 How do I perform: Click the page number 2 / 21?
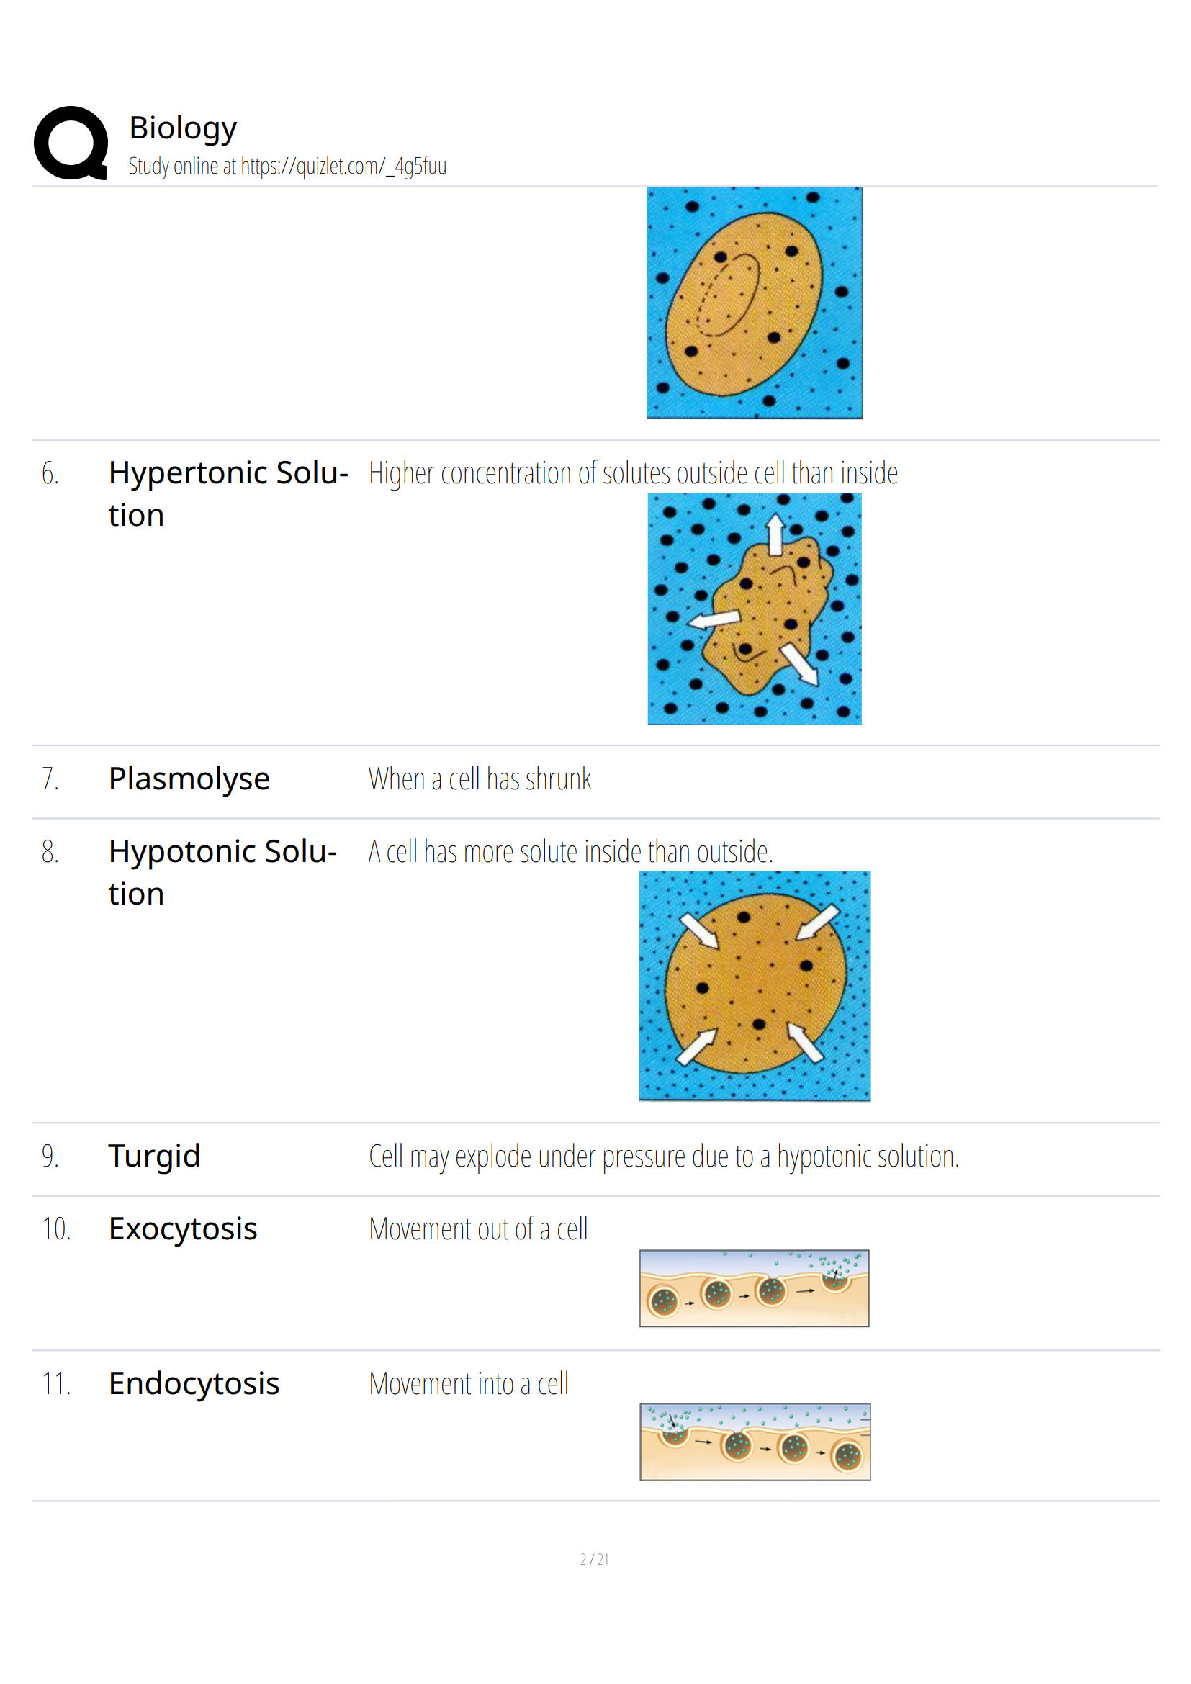(595, 1559)
